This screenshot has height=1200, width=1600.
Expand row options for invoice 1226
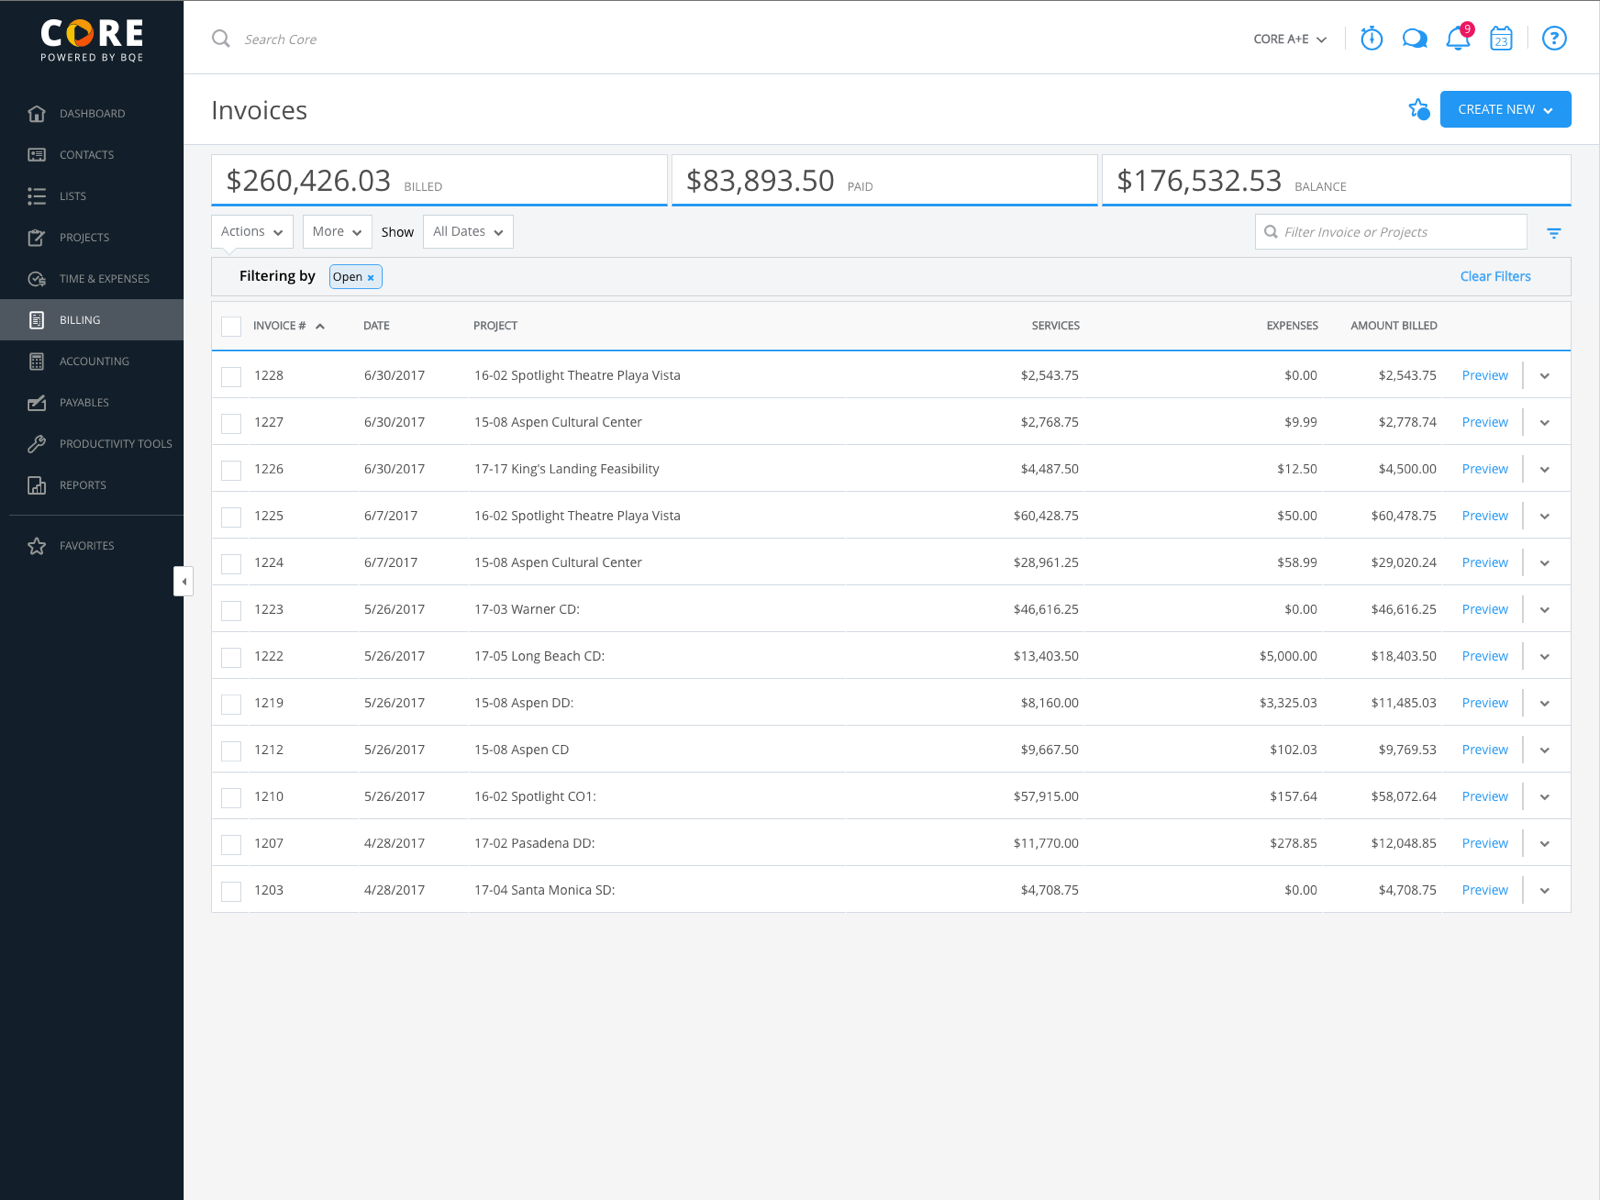coord(1545,469)
